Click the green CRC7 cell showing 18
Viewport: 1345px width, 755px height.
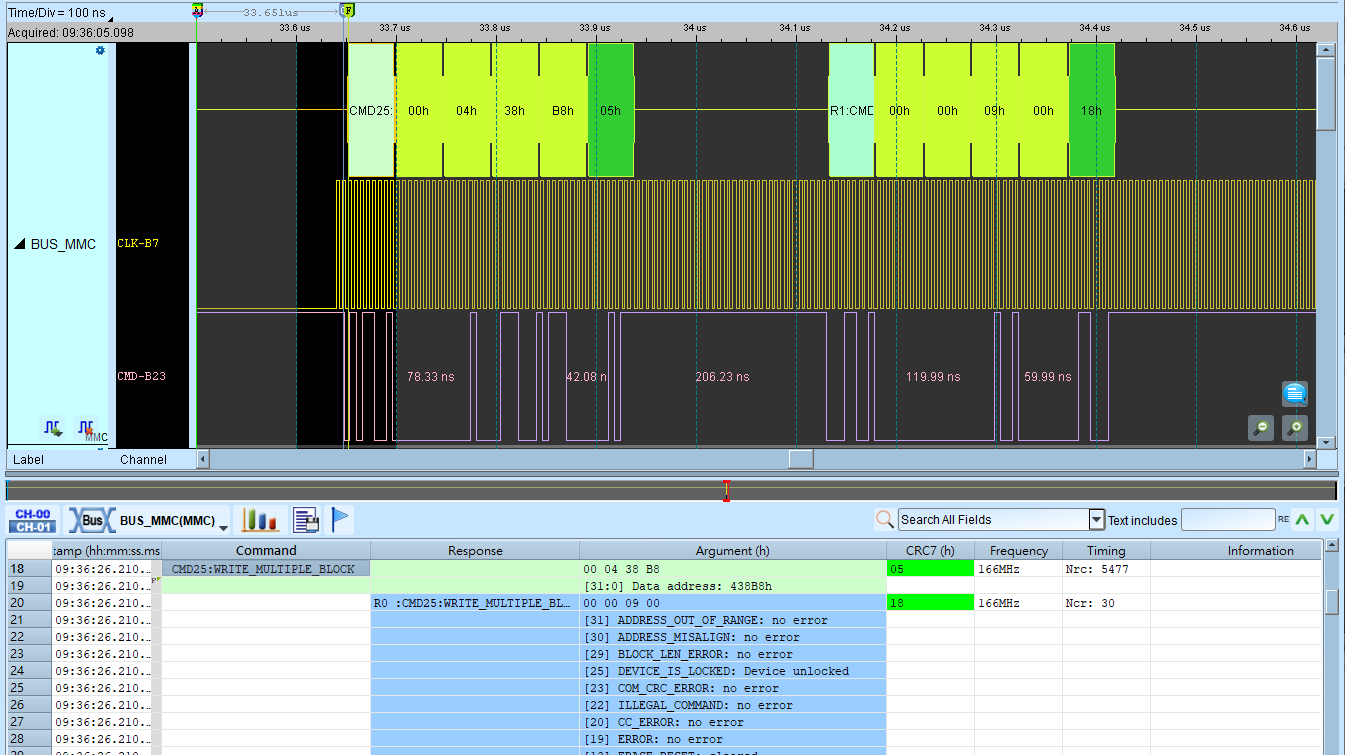[x=930, y=603]
